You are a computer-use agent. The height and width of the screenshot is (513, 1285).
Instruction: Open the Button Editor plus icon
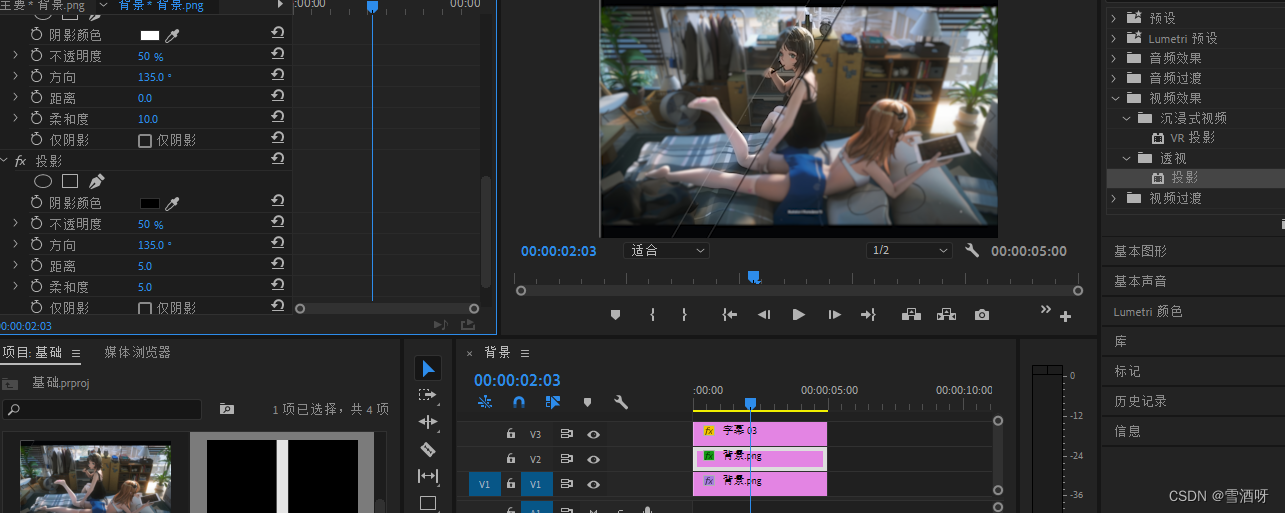(x=1065, y=317)
